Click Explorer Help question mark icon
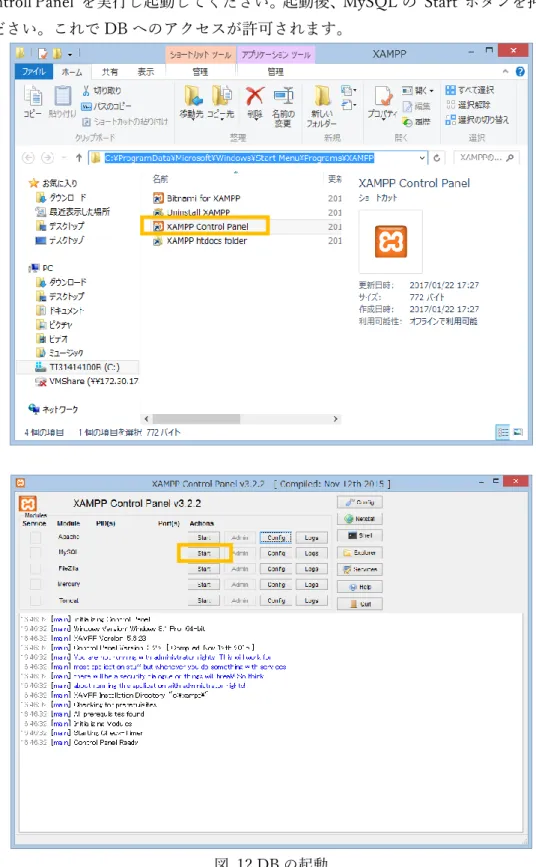The height and width of the screenshot is (867, 536). click(x=520, y=71)
